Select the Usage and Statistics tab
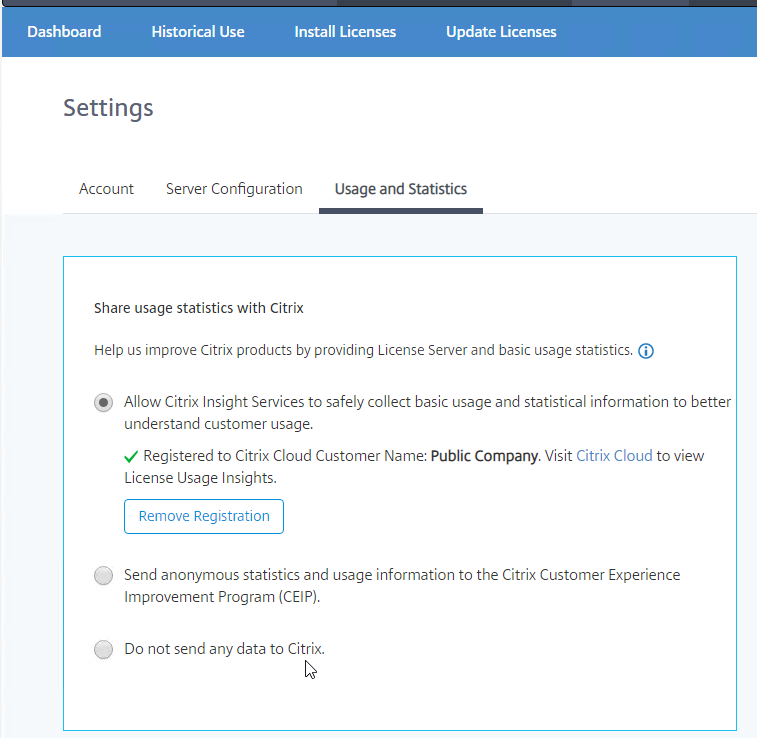Viewport: 757px width, 738px height. tap(401, 189)
